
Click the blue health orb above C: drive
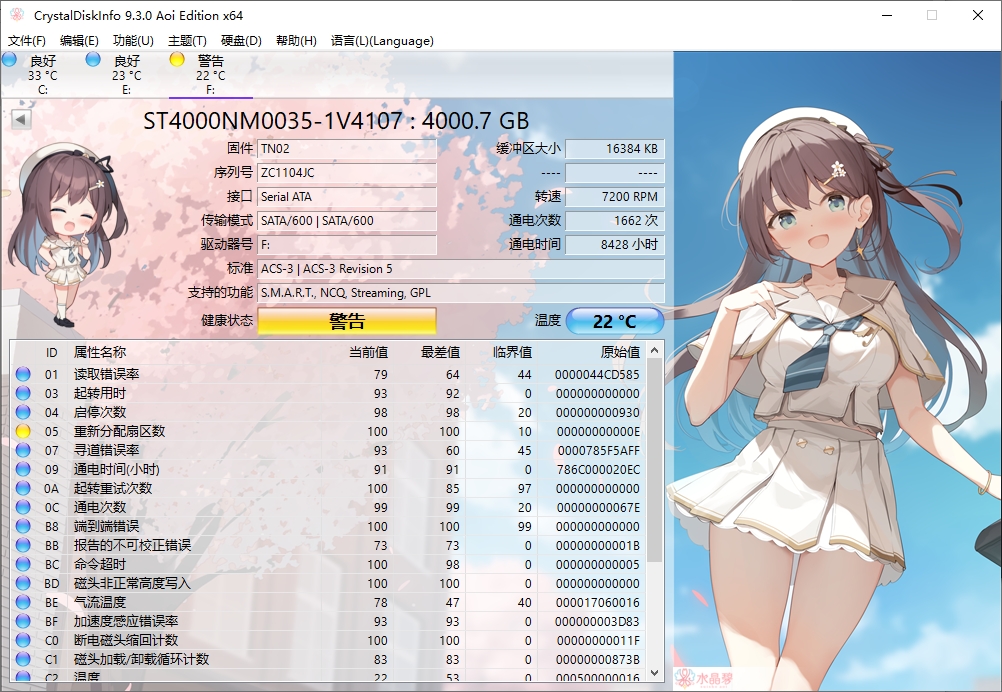point(9,59)
